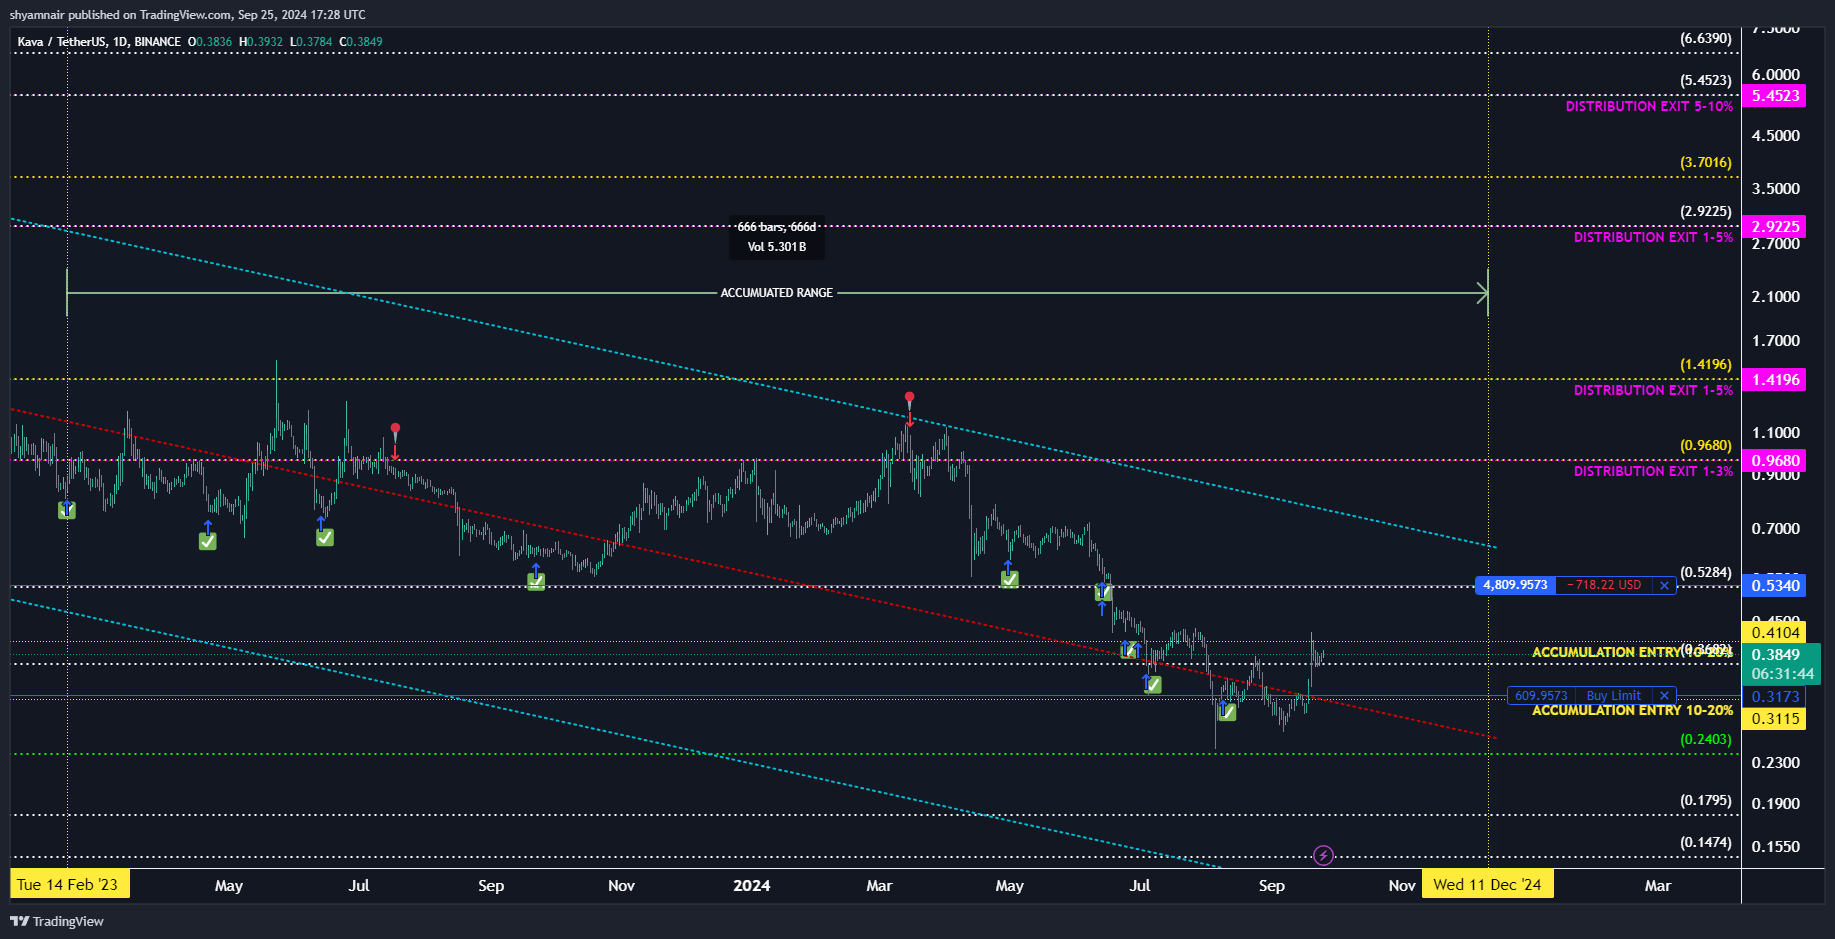This screenshot has height=939, width=1835.
Task: Click the 666 bars, 666d measurement label
Action: [777, 227]
